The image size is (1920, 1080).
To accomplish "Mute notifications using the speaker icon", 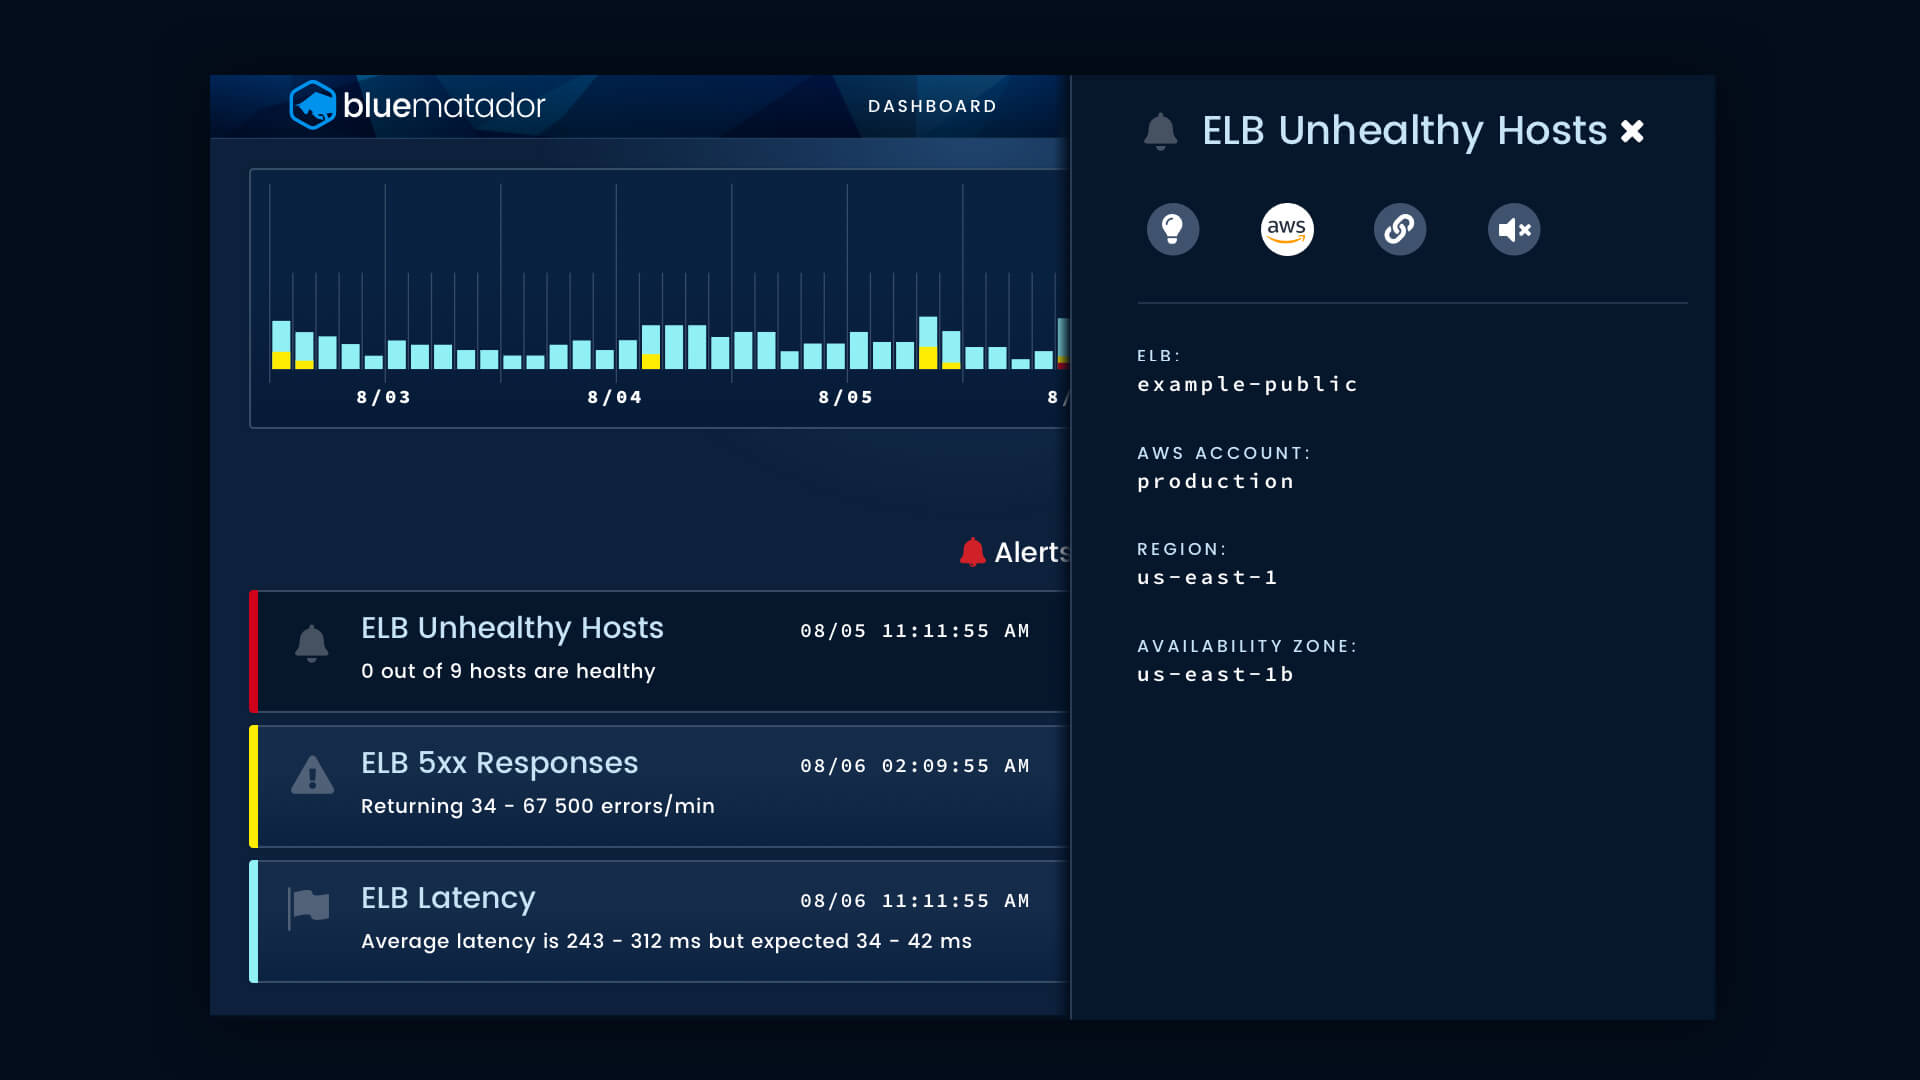I will point(1513,229).
